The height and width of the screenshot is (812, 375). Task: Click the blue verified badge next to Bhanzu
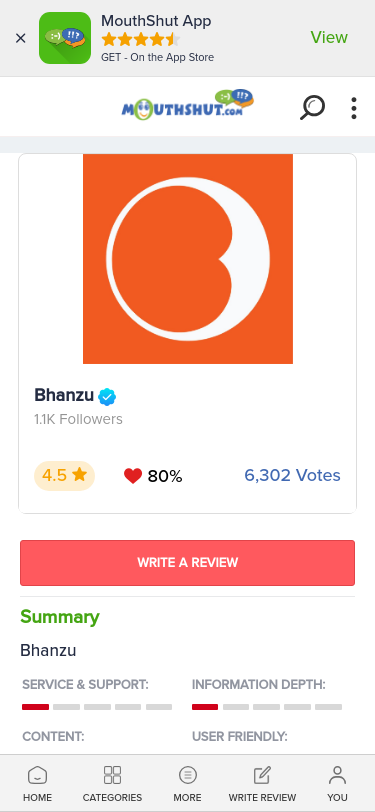(107, 397)
